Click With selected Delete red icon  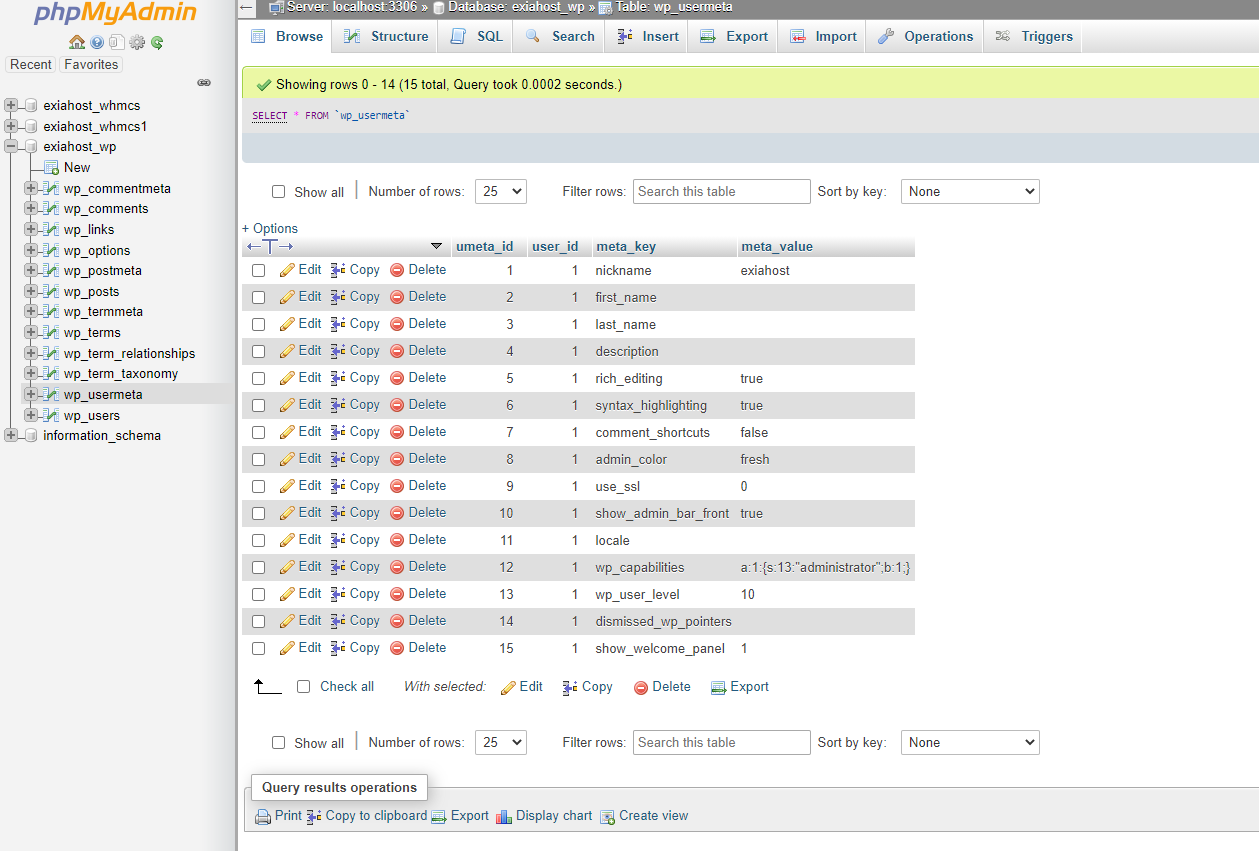(x=641, y=687)
